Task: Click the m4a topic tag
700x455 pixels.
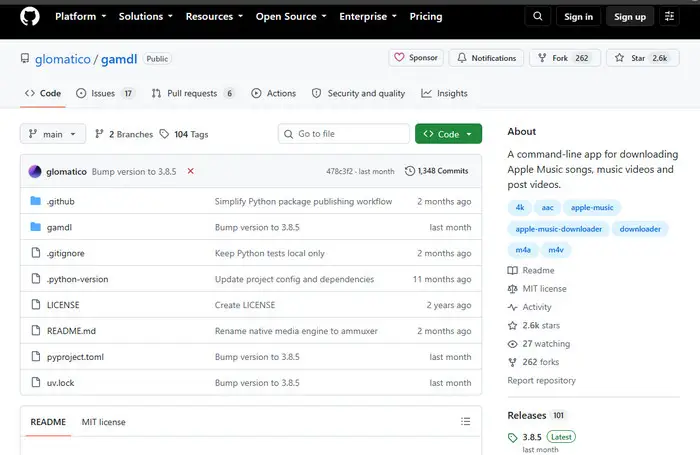Action: [523, 250]
